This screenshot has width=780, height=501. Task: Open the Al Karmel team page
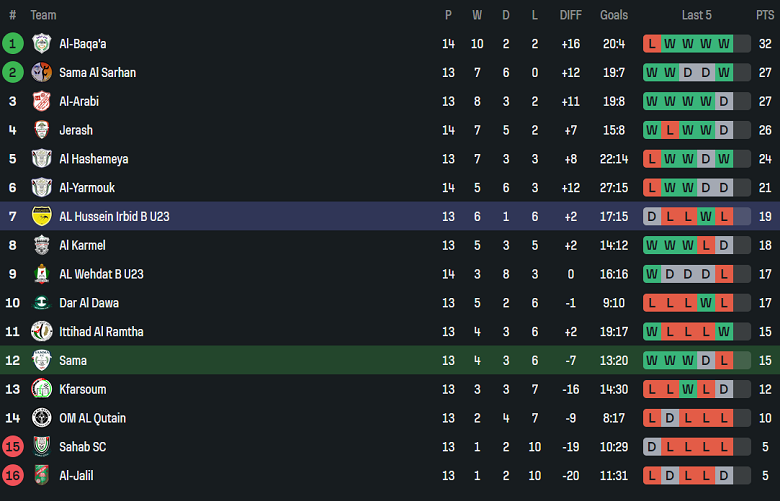click(x=82, y=245)
